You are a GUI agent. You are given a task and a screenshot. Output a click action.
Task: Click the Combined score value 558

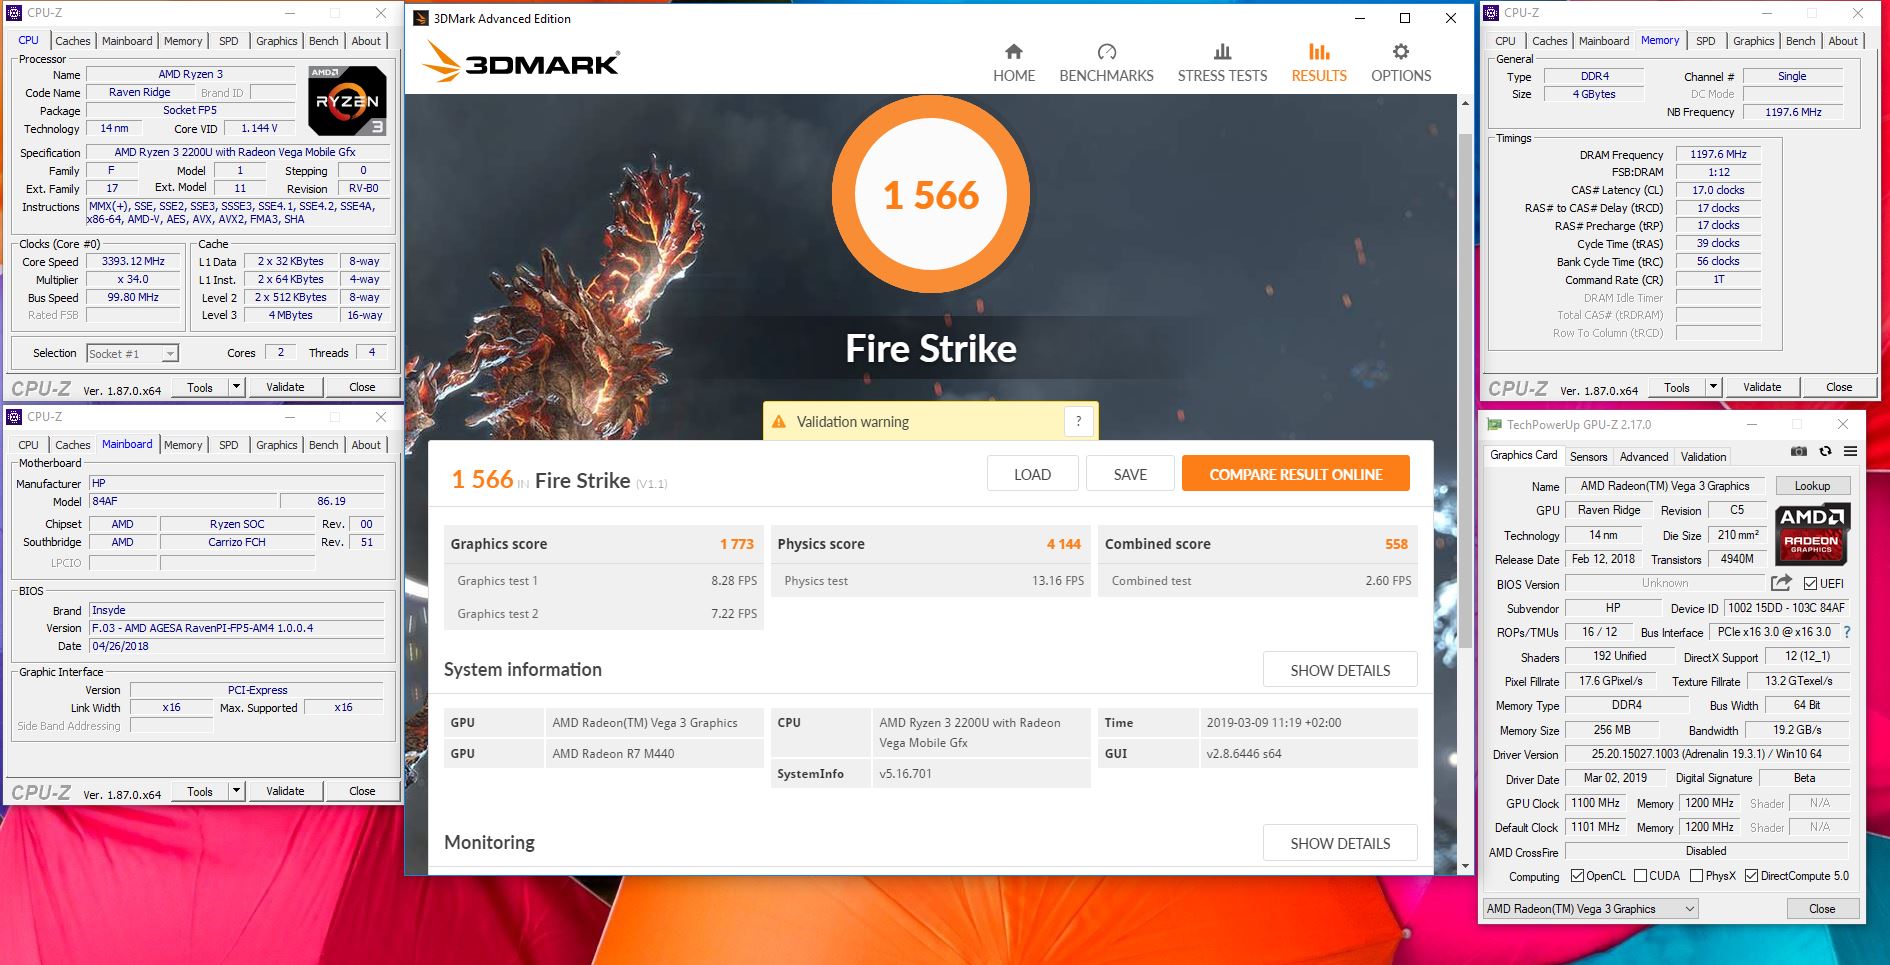pos(1396,544)
